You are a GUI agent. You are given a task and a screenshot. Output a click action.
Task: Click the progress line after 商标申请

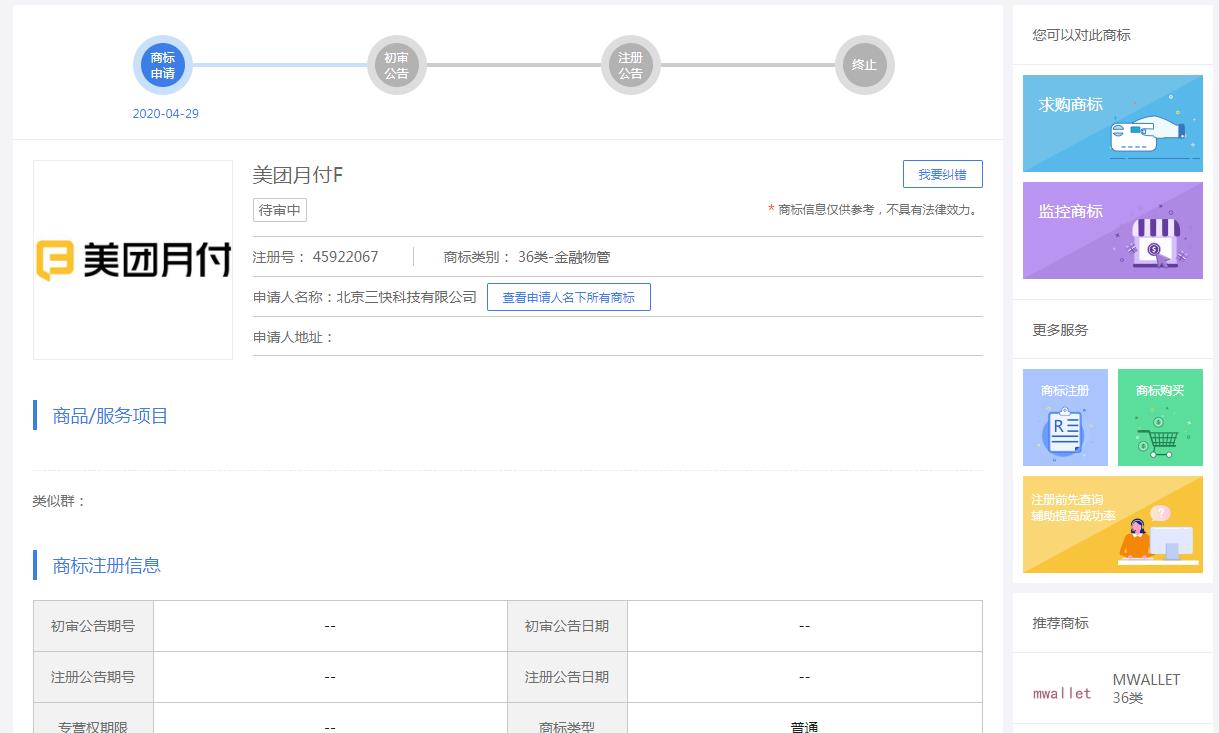(280, 65)
